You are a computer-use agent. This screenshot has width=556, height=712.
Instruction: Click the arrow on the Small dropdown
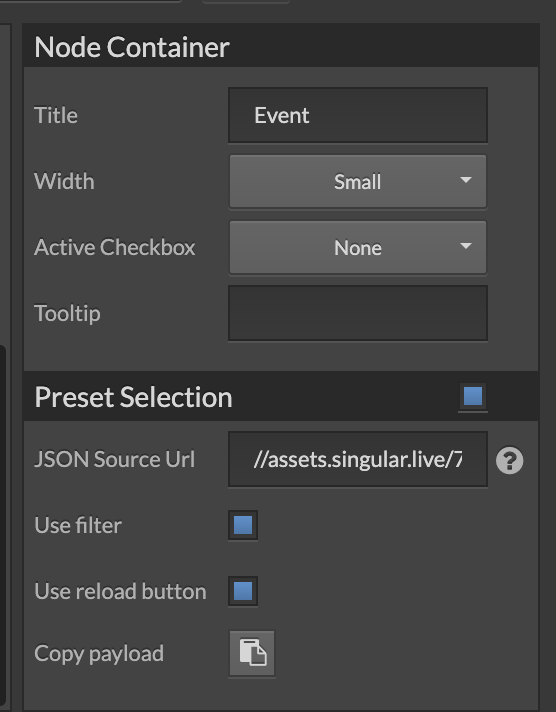tap(466, 180)
